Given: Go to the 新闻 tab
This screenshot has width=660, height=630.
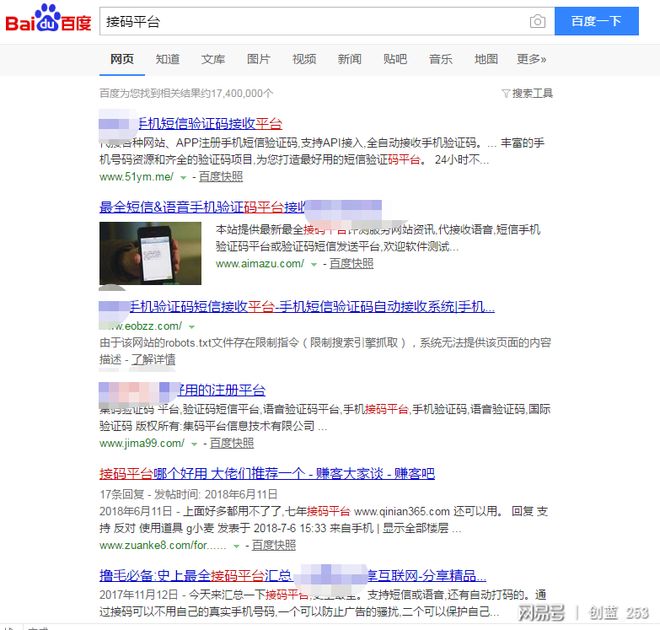Looking at the screenshot, I should pos(349,59).
